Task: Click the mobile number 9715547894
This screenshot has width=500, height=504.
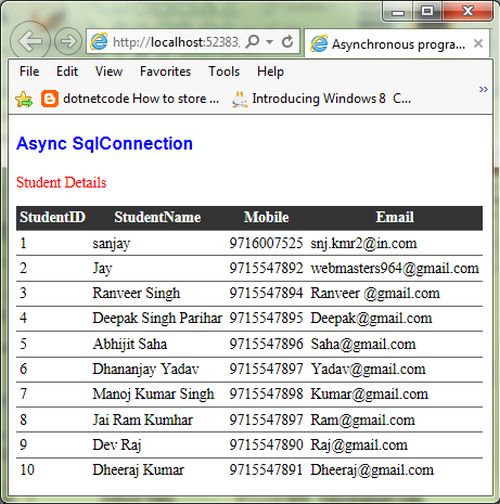Action: point(266,293)
